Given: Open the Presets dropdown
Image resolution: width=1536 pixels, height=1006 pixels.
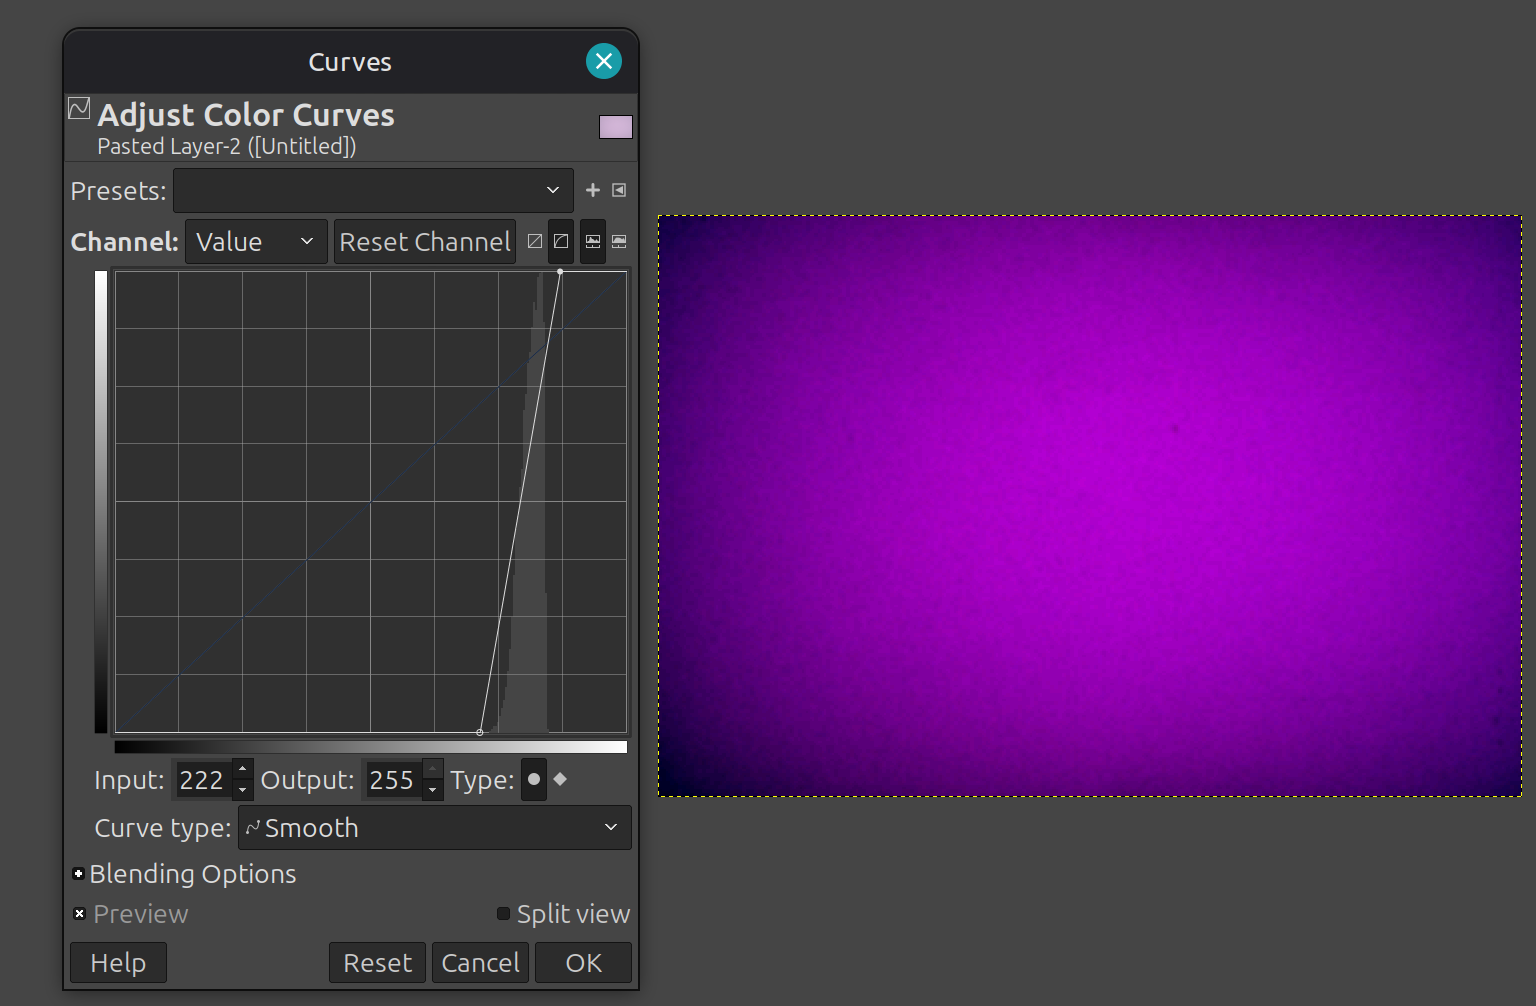Looking at the screenshot, I should pos(373,190).
